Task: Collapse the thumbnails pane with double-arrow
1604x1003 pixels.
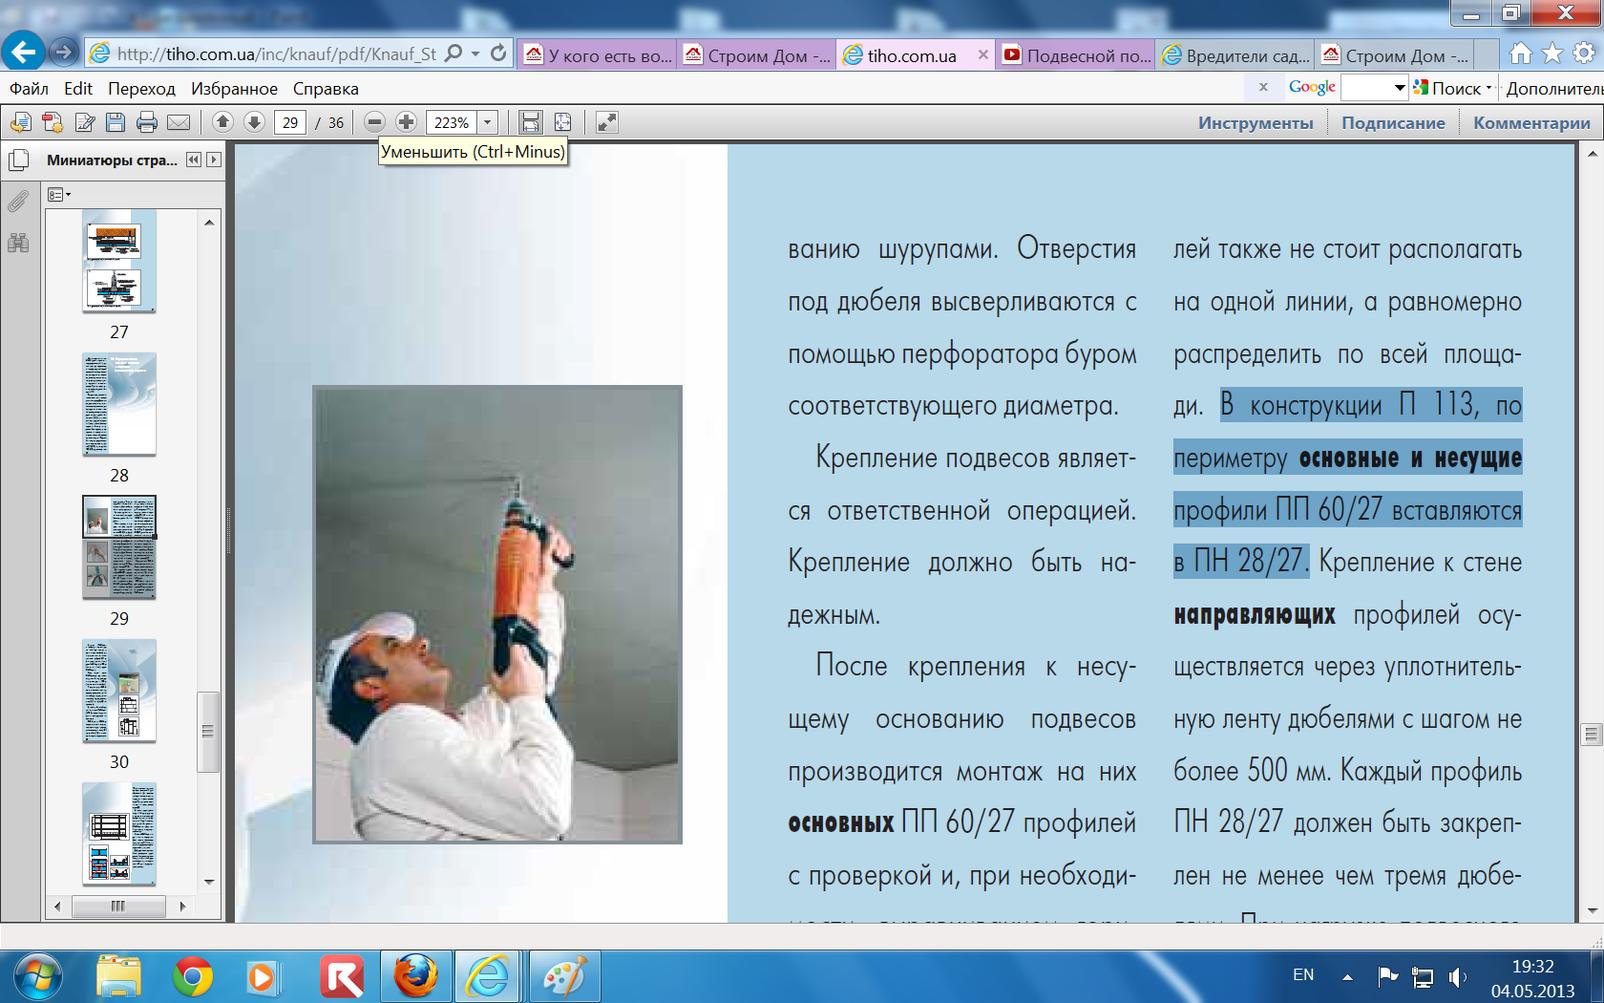Action: (194, 160)
